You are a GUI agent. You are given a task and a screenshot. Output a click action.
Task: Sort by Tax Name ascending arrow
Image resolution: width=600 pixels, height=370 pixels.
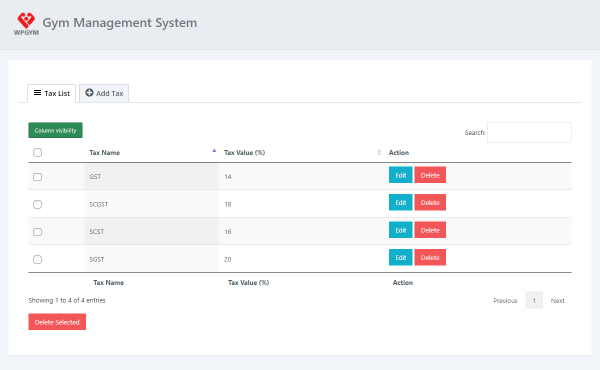[x=214, y=151]
